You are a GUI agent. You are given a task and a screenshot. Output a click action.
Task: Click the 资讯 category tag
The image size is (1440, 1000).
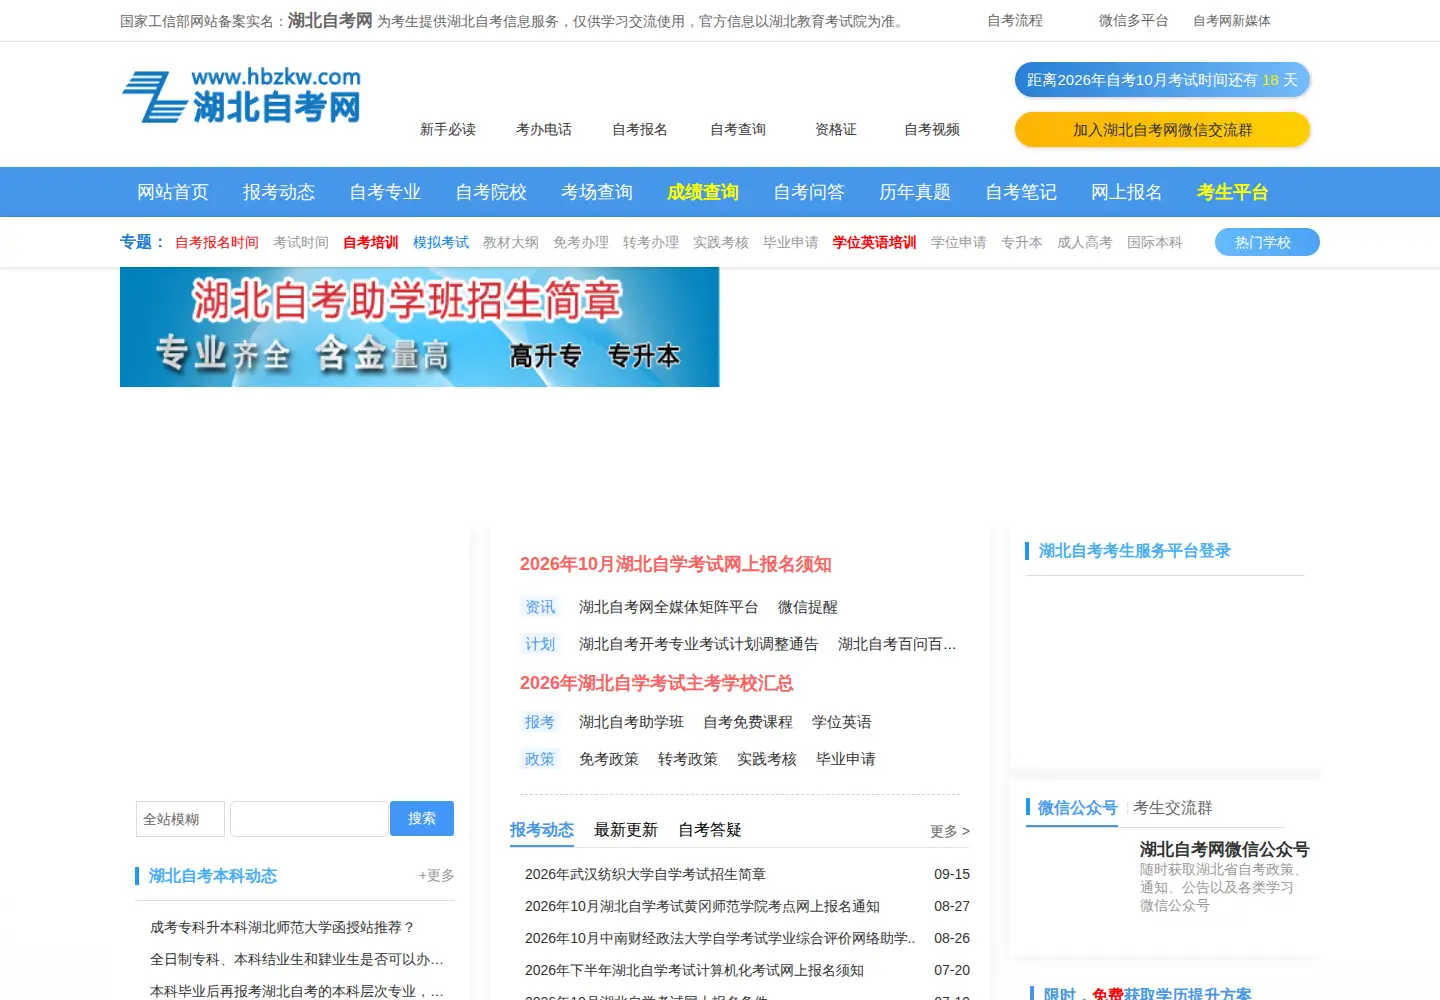[x=540, y=607]
